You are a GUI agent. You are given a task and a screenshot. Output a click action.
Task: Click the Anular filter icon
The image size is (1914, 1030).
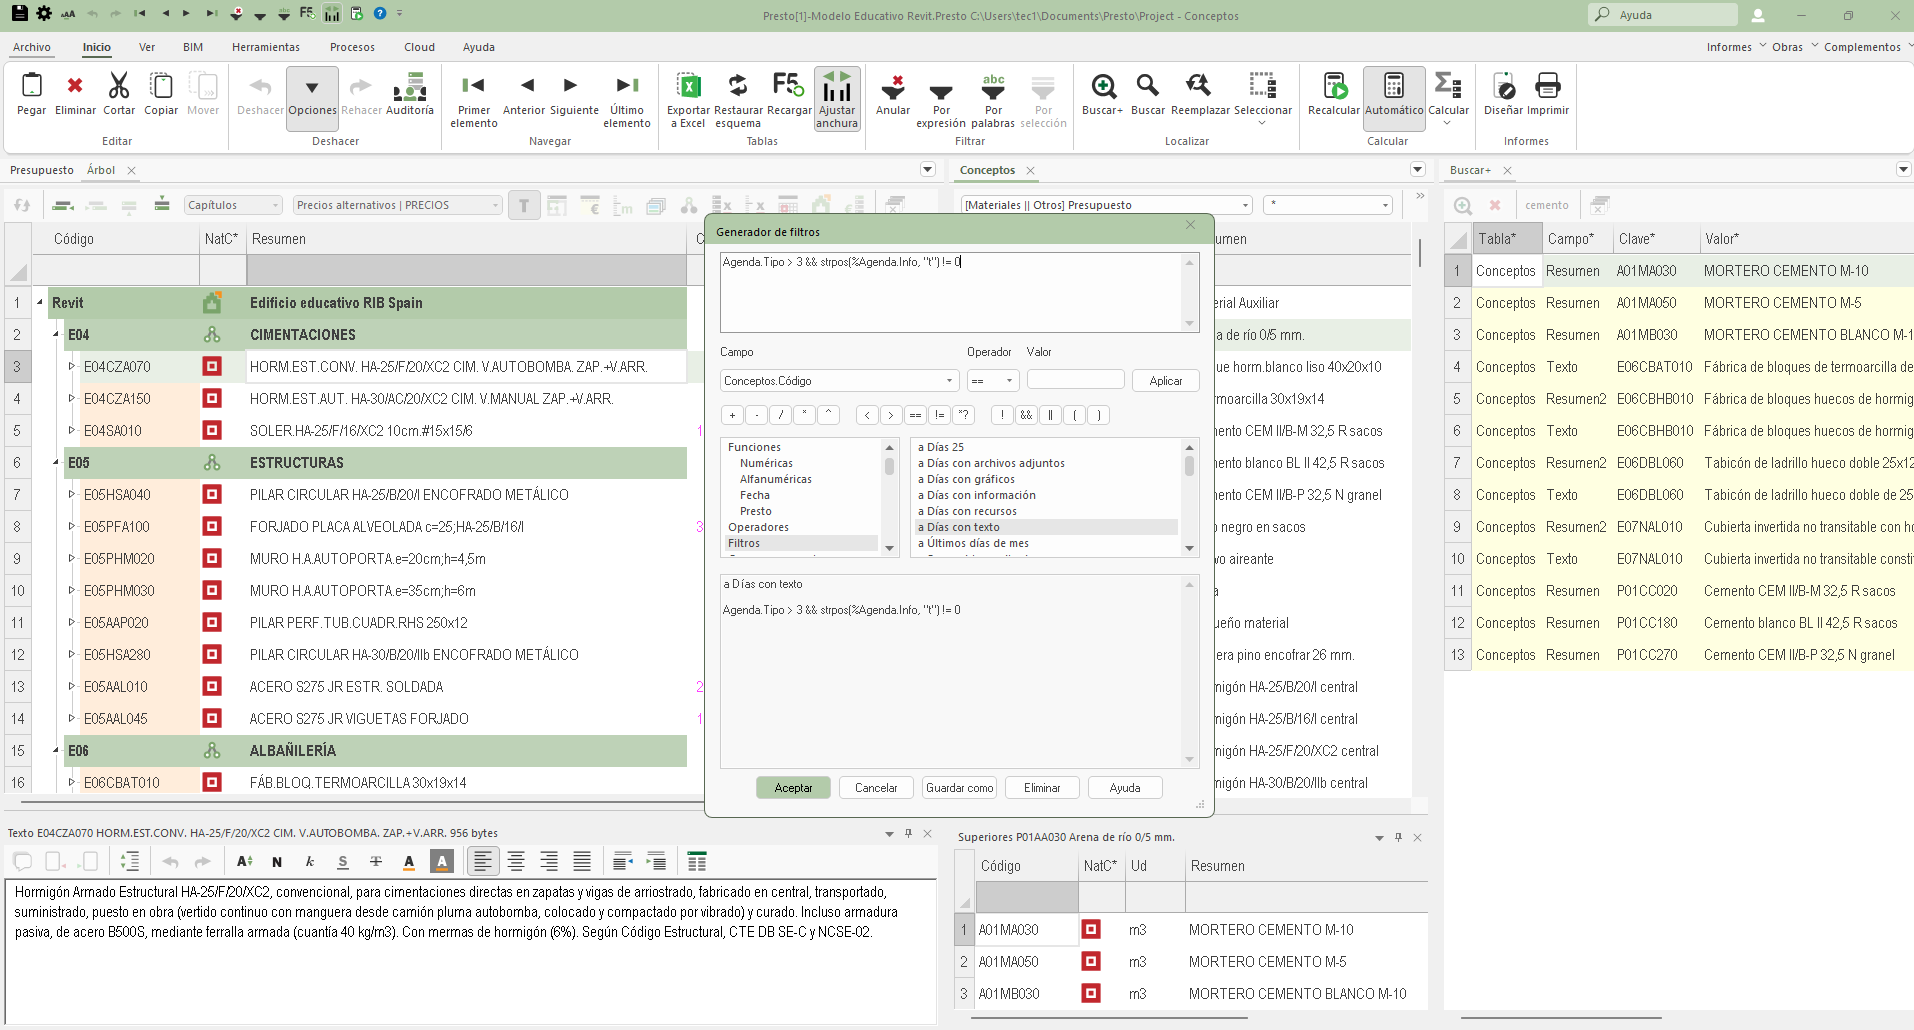(x=892, y=88)
